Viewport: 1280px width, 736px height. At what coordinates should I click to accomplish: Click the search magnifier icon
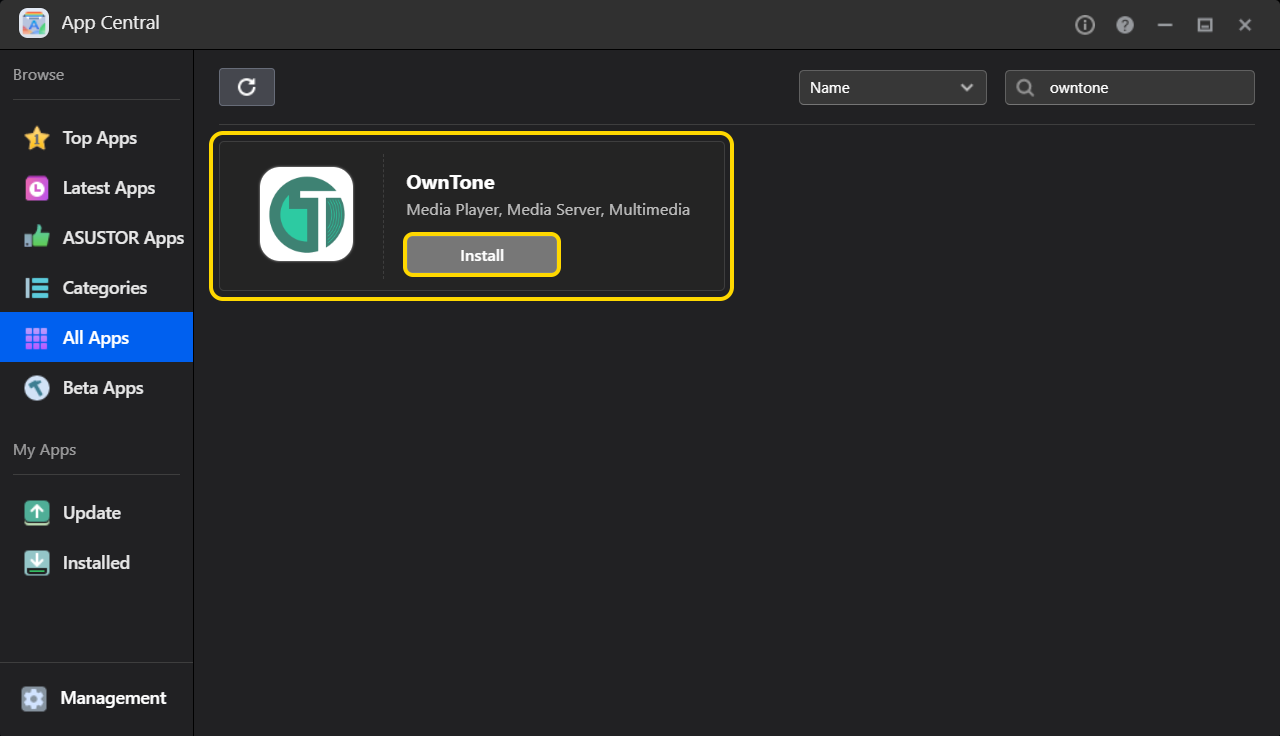coord(1025,88)
